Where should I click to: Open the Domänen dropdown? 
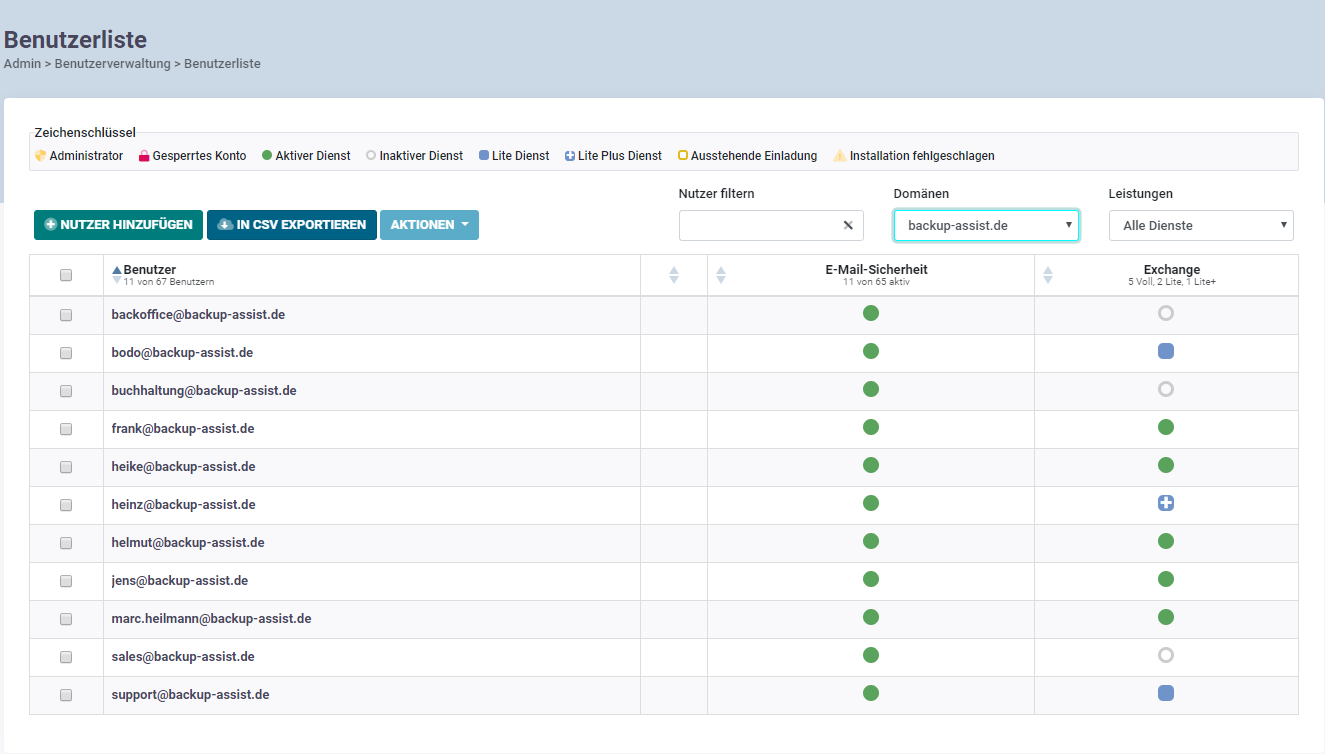coord(985,226)
